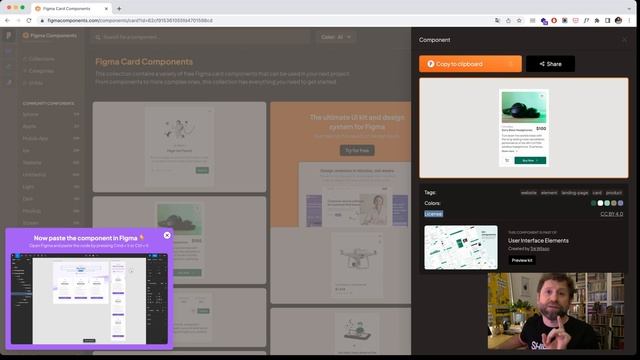Click the 'f?' font extension icon
The width and height of the screenshot is (640, 360).
pyautogui.click(x=586, y=20)
